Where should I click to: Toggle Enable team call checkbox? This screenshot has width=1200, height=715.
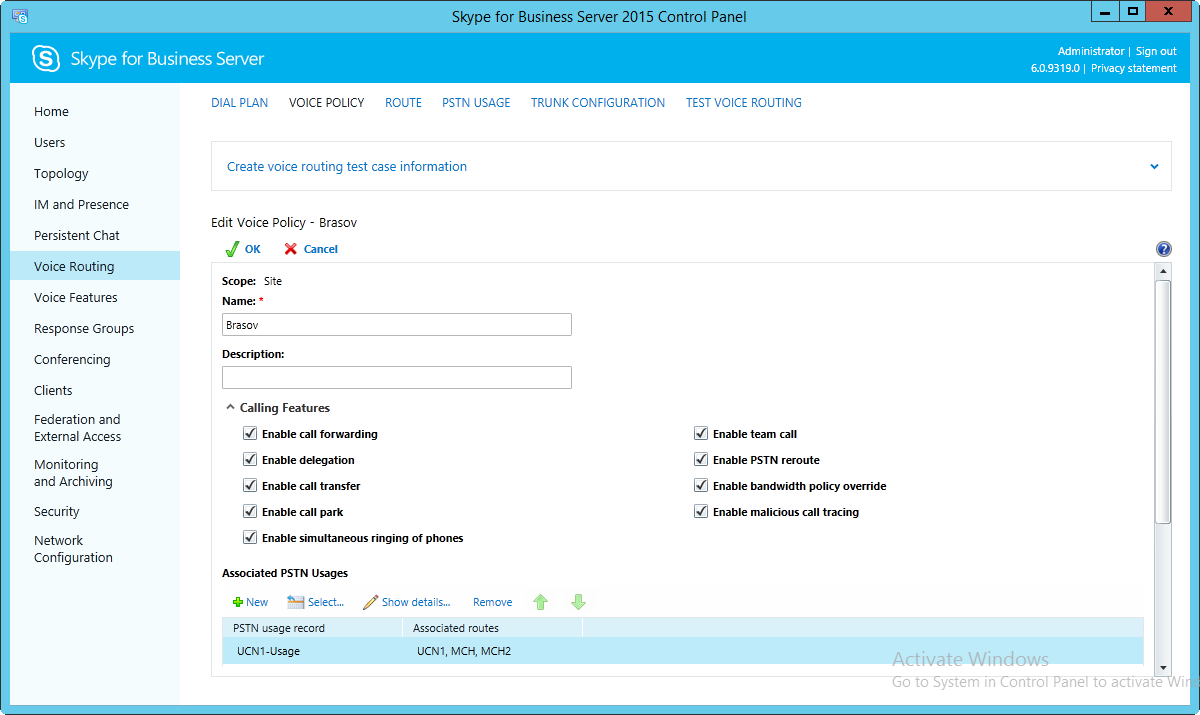tap(701, 434)
